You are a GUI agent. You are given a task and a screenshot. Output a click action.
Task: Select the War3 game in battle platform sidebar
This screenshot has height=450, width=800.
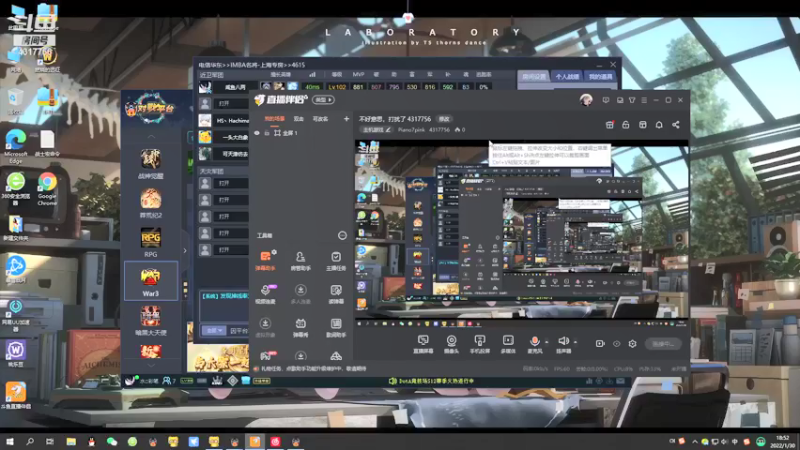pyautogui.click(x=151, y=281)
